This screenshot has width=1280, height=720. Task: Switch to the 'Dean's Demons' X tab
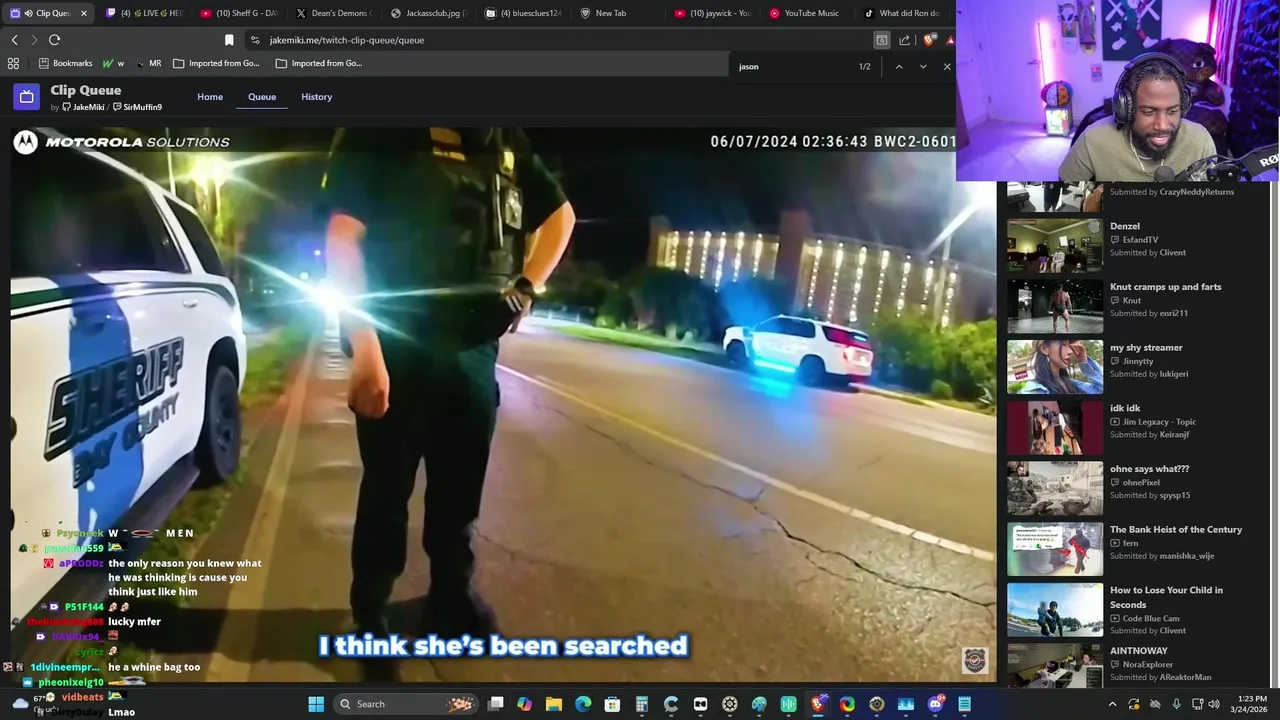334,13
